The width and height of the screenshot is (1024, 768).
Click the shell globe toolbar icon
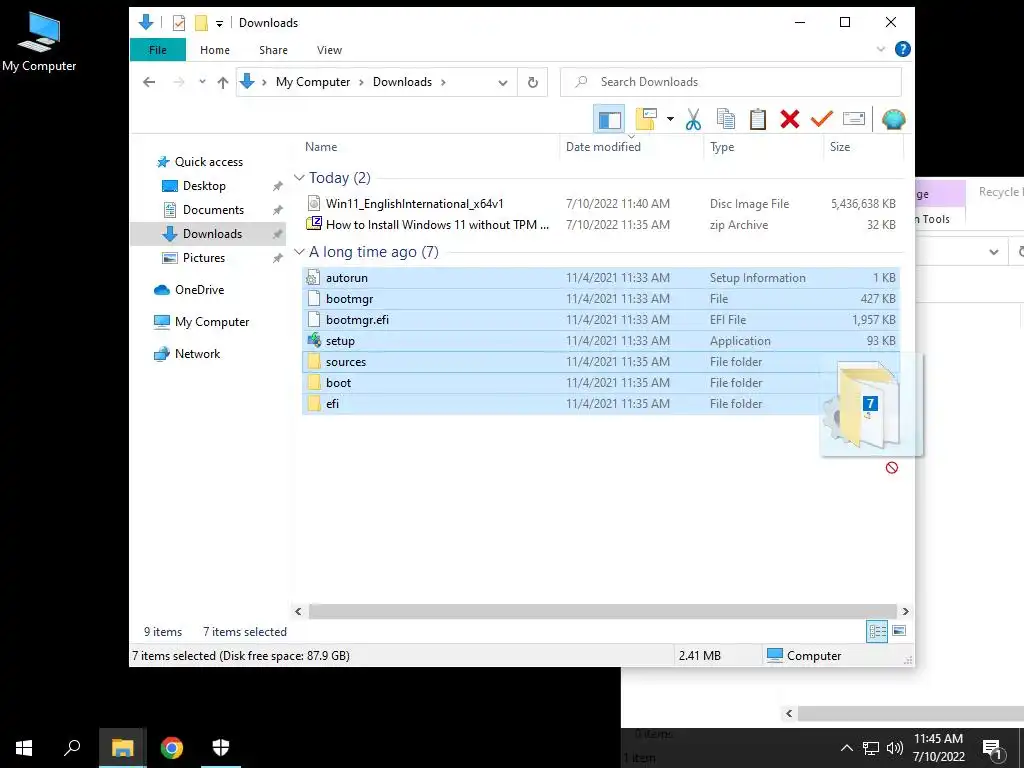click(x=893, y=120)
